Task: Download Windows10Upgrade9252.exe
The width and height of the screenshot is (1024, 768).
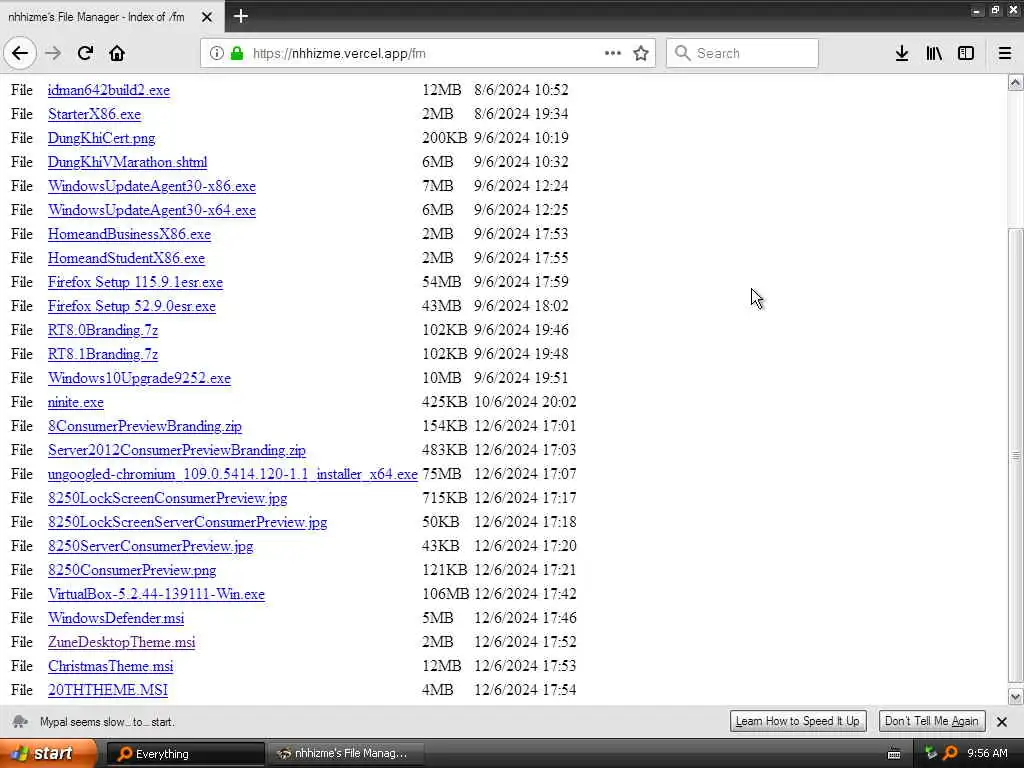Action: tap(139, 378)
